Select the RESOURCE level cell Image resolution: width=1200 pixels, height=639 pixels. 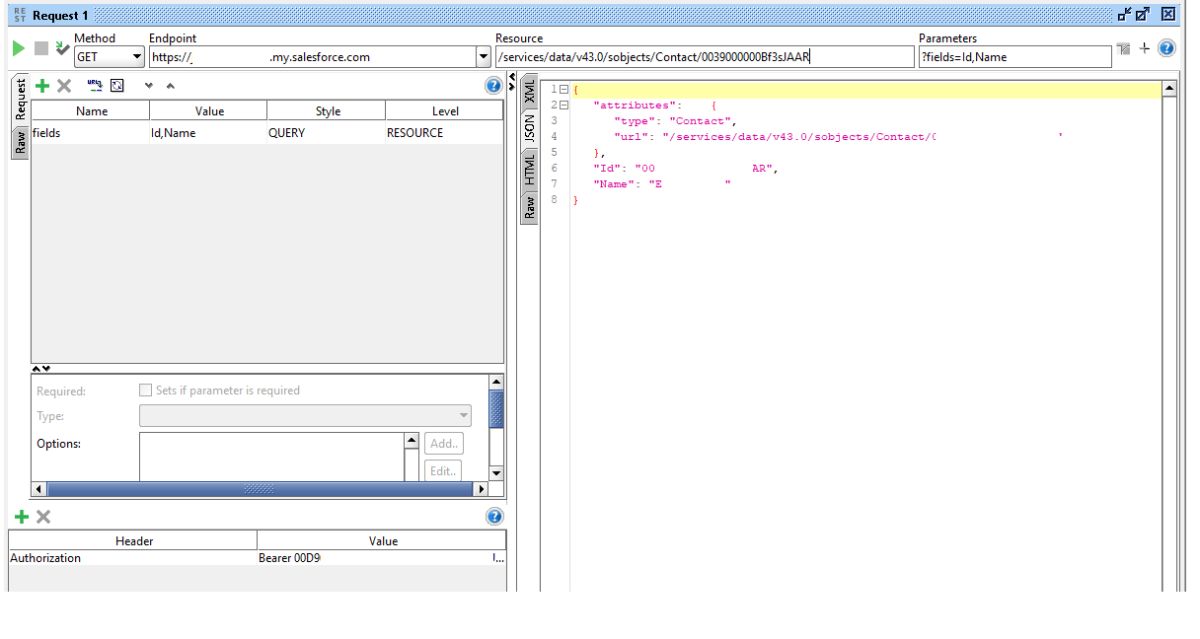[x=444, y=132]
